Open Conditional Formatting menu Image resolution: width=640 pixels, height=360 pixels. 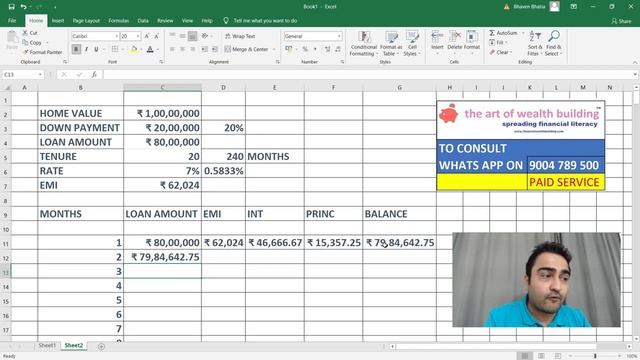(363, 44)
